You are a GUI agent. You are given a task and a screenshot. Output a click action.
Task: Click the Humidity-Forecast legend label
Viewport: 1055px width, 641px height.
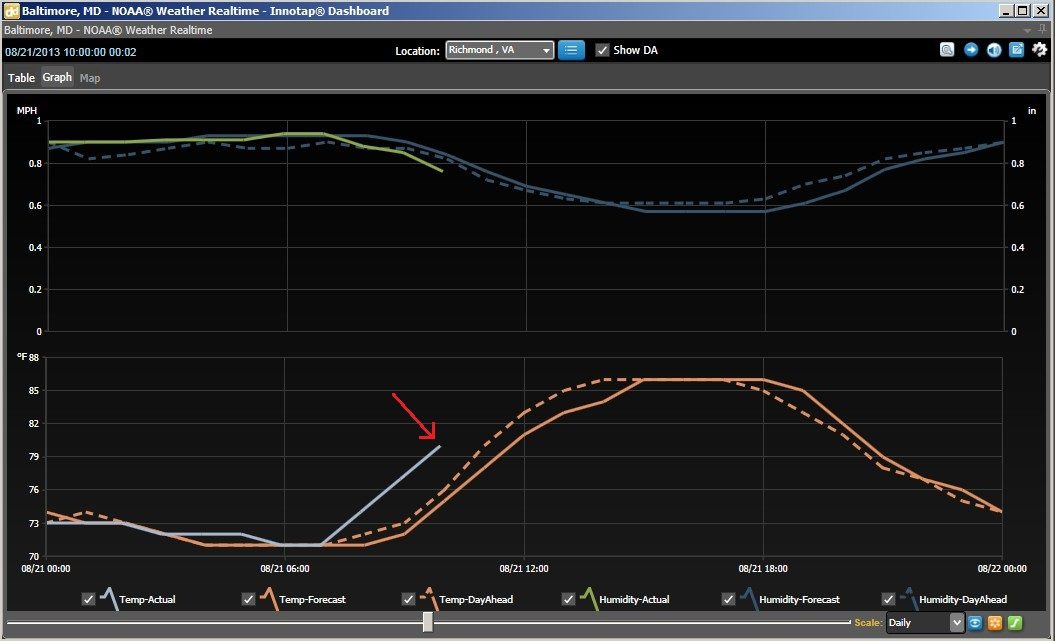[799, 599]
